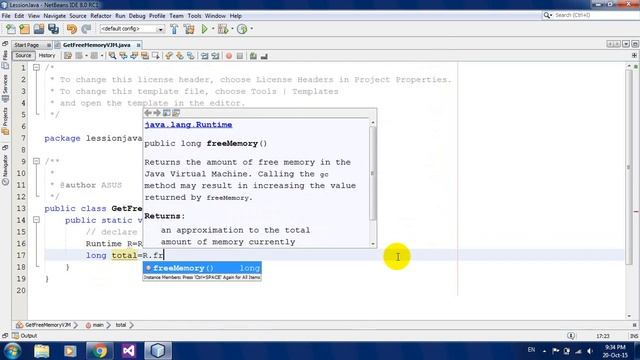Show opened documents list dropdown

626,44
